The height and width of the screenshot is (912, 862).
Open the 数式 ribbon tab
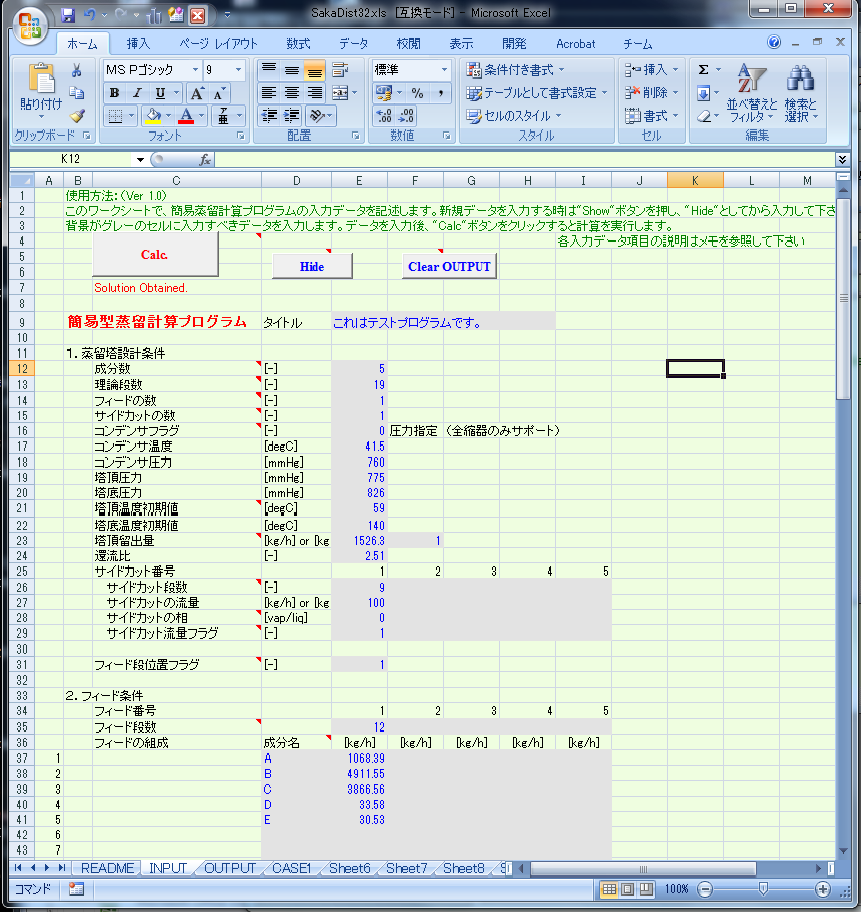(298, 44)
